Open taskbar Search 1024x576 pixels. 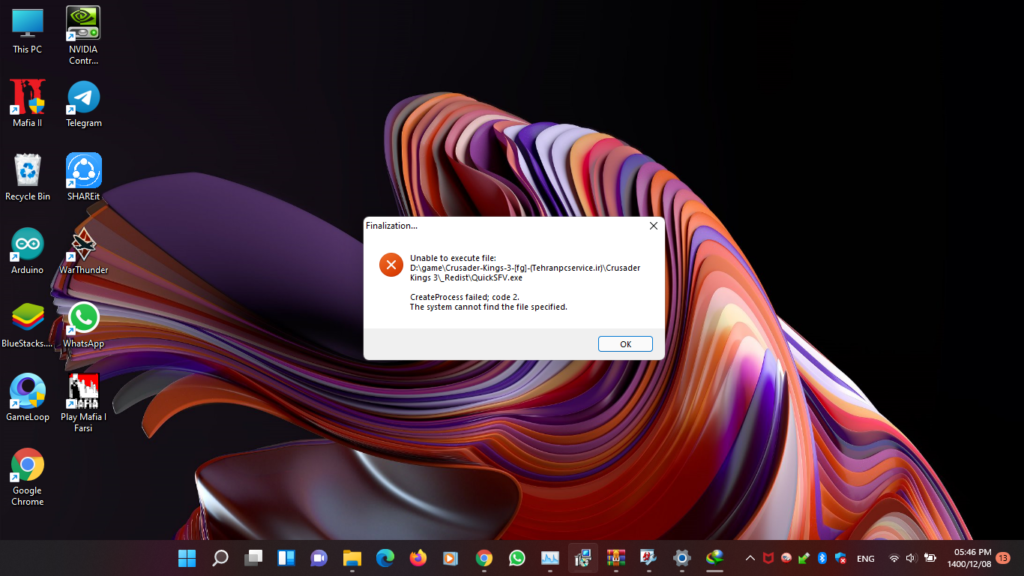220,558
